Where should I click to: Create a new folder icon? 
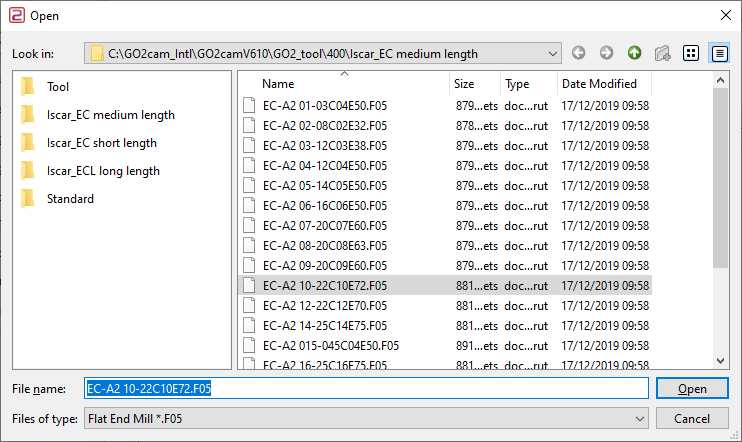coord(661,53)
